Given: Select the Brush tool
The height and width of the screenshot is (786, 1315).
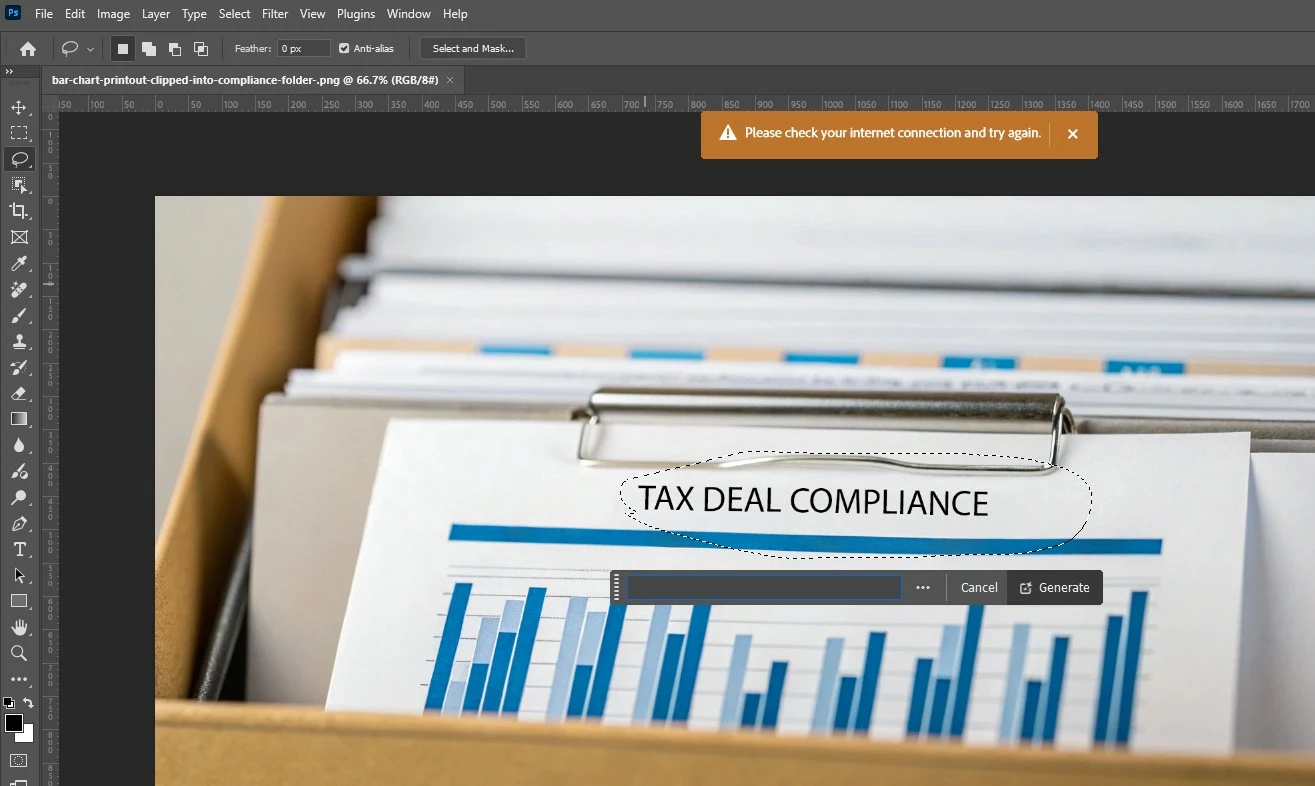Looking at the screenshot, I should point(19,316).
